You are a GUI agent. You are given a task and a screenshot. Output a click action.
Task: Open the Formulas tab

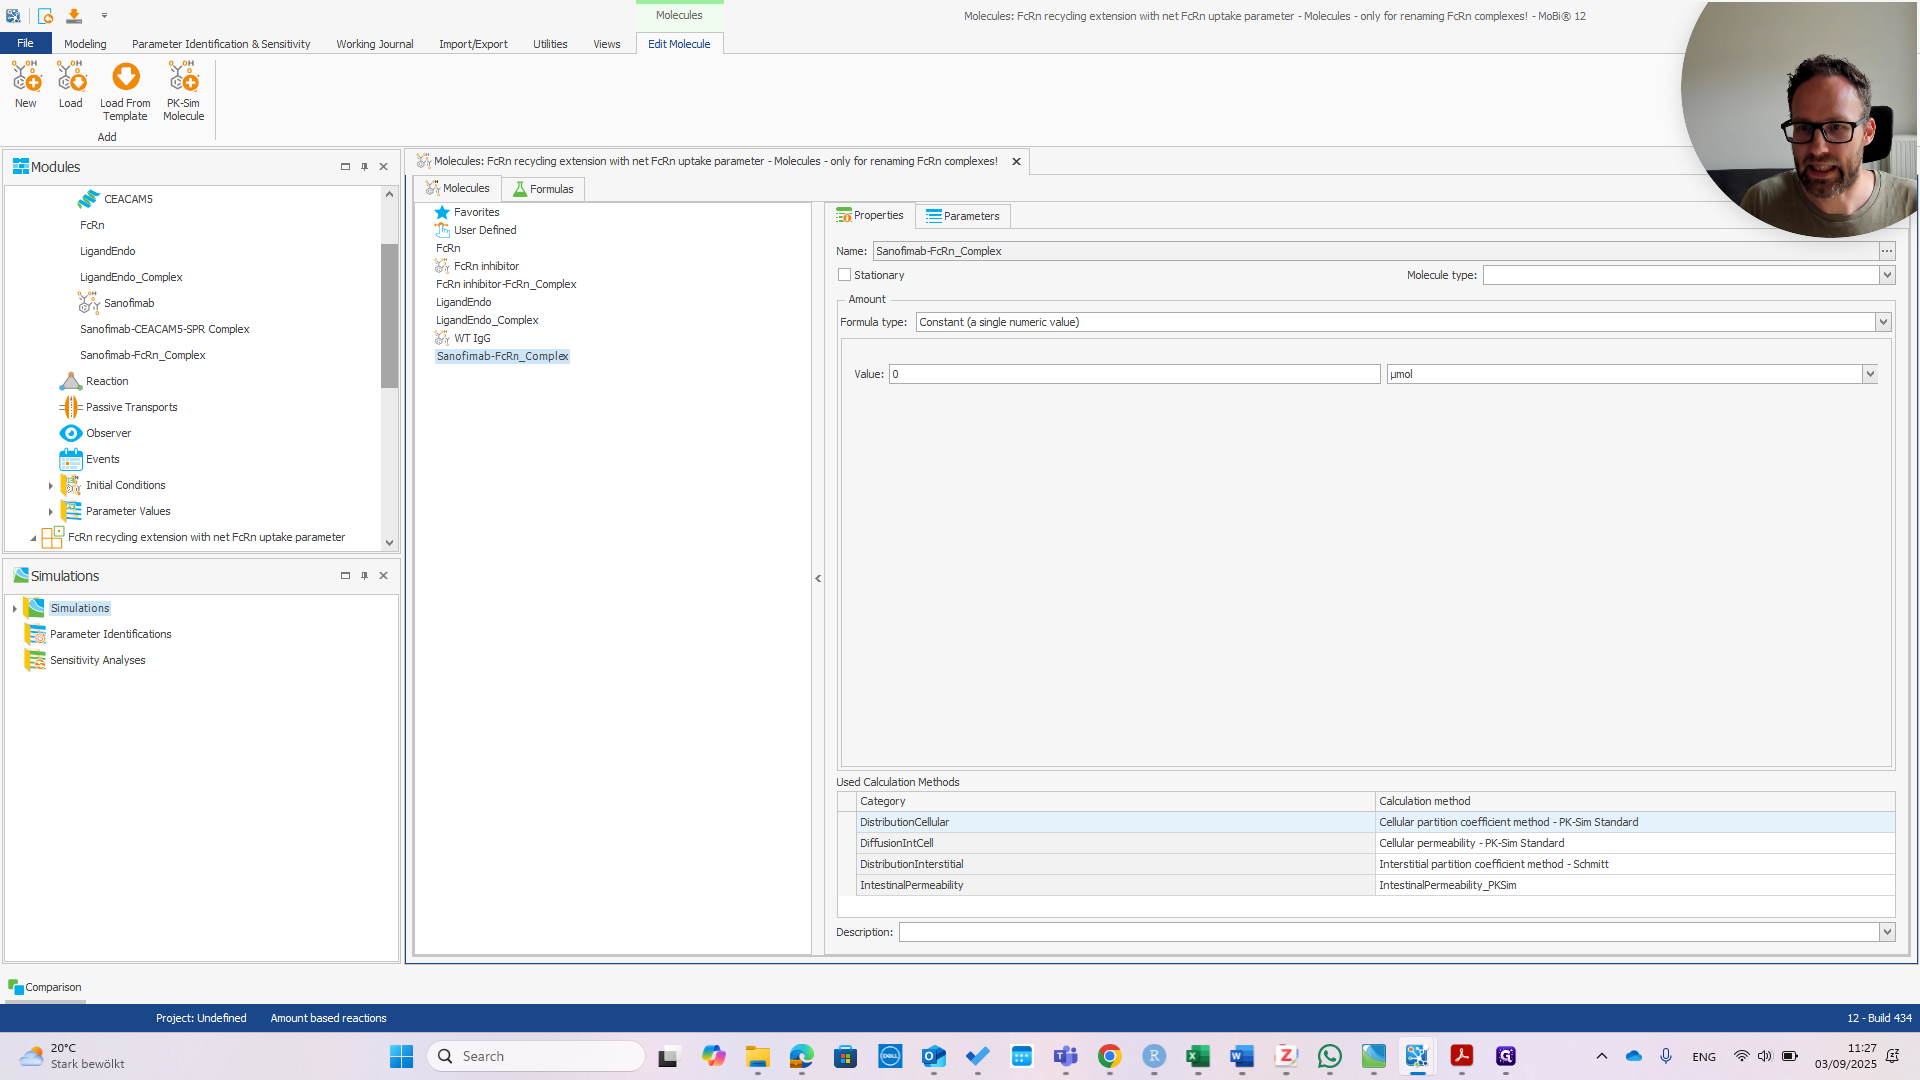pyautogui.click(x=543, y=189)
